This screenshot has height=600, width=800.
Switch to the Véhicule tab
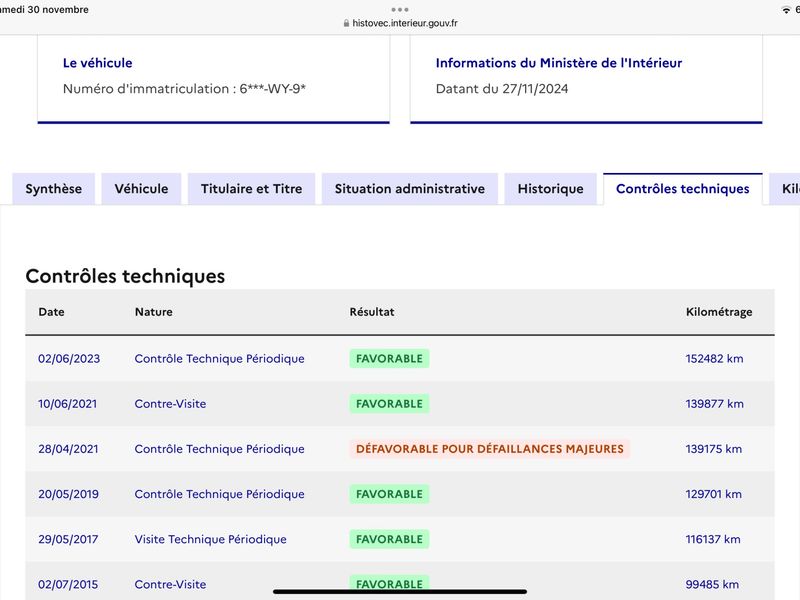[x=141, y=189]
